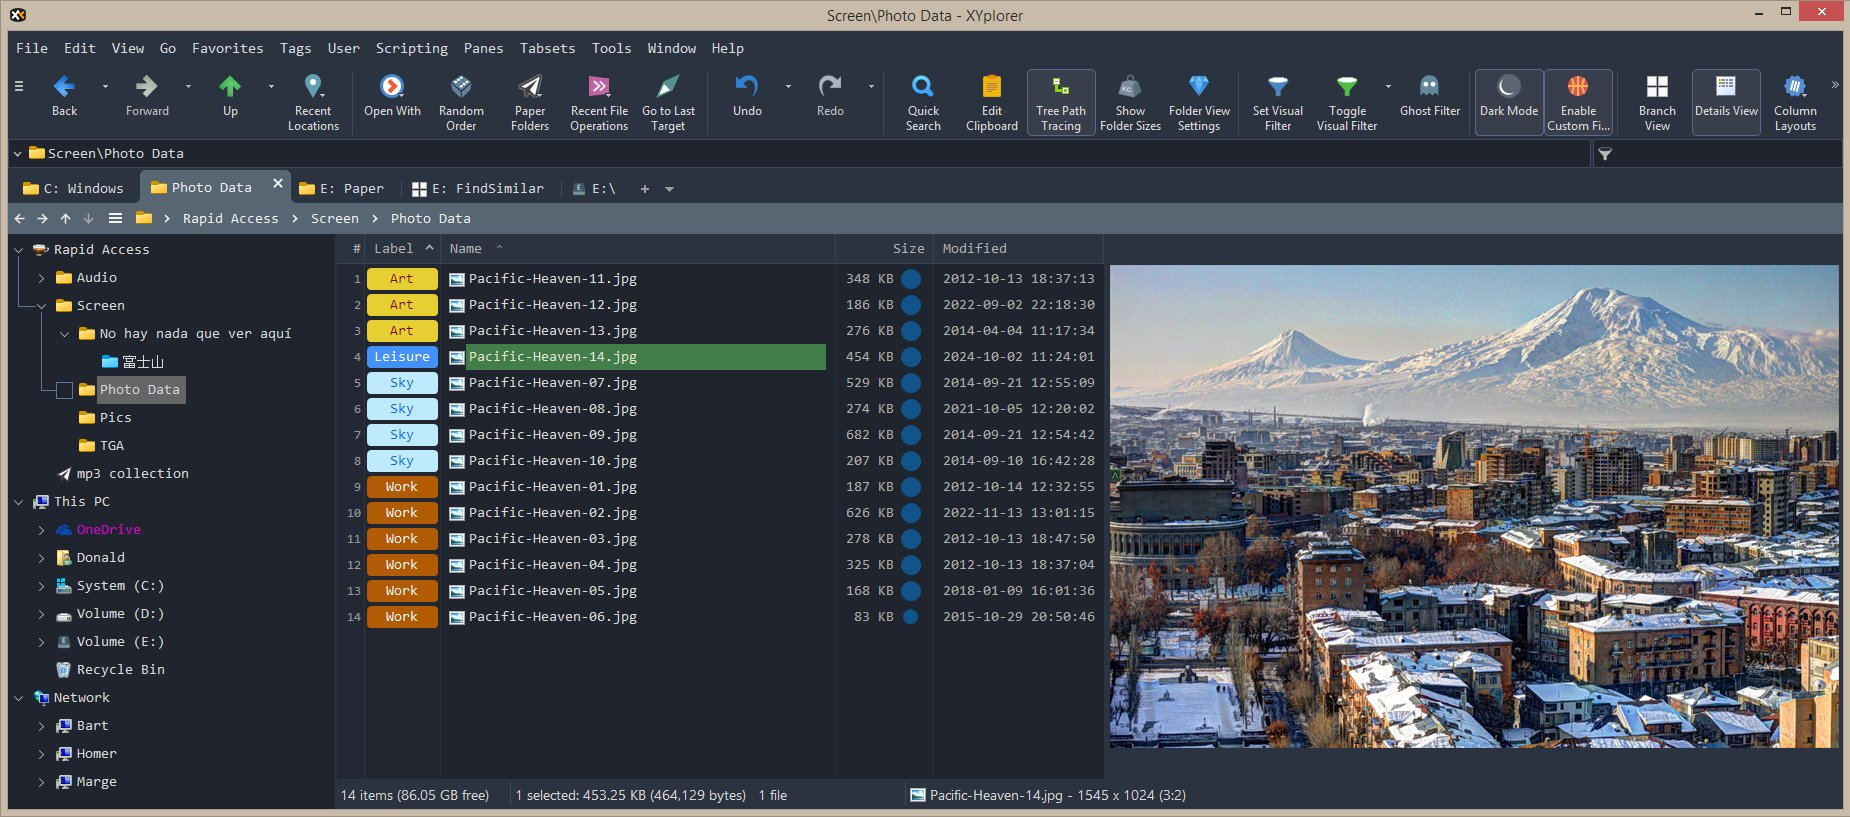Open the File menu
This screenshot has height=817, width=1850.
pyautogui.click(x=32, y=48)
